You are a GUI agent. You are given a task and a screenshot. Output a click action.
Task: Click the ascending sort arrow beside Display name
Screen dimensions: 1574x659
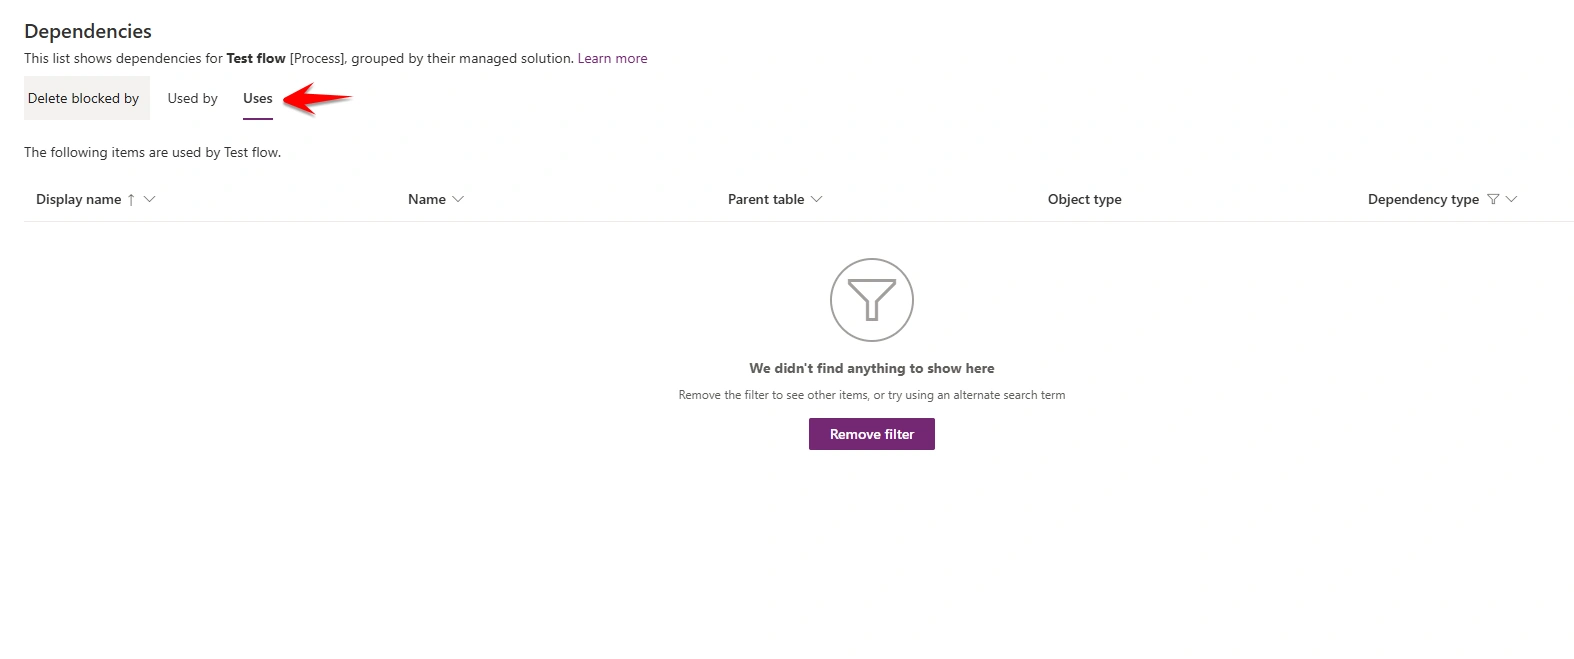tap(131, 199)
